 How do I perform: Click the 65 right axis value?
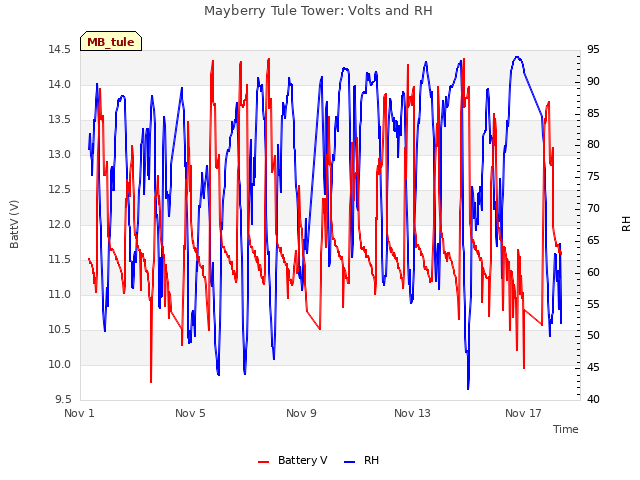593,240
